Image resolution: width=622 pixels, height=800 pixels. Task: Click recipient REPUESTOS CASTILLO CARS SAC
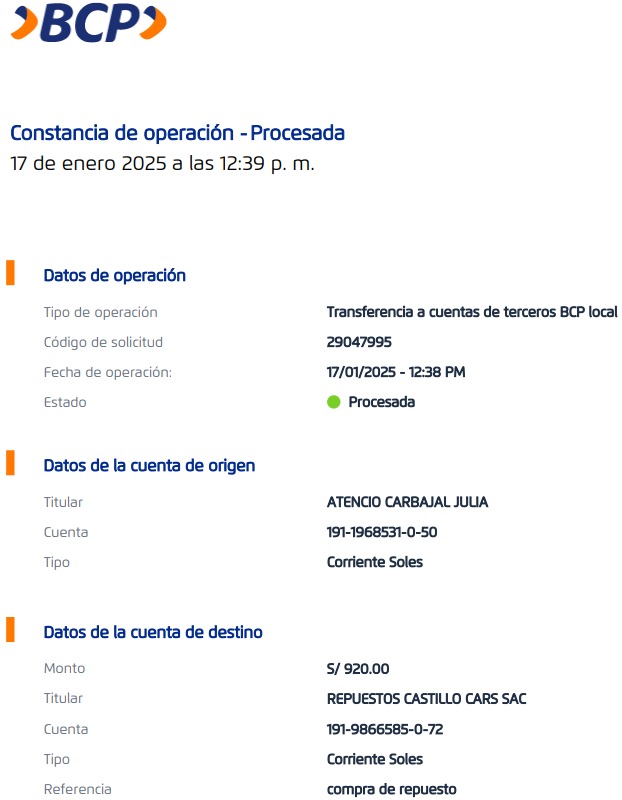[x=426, y=698]
